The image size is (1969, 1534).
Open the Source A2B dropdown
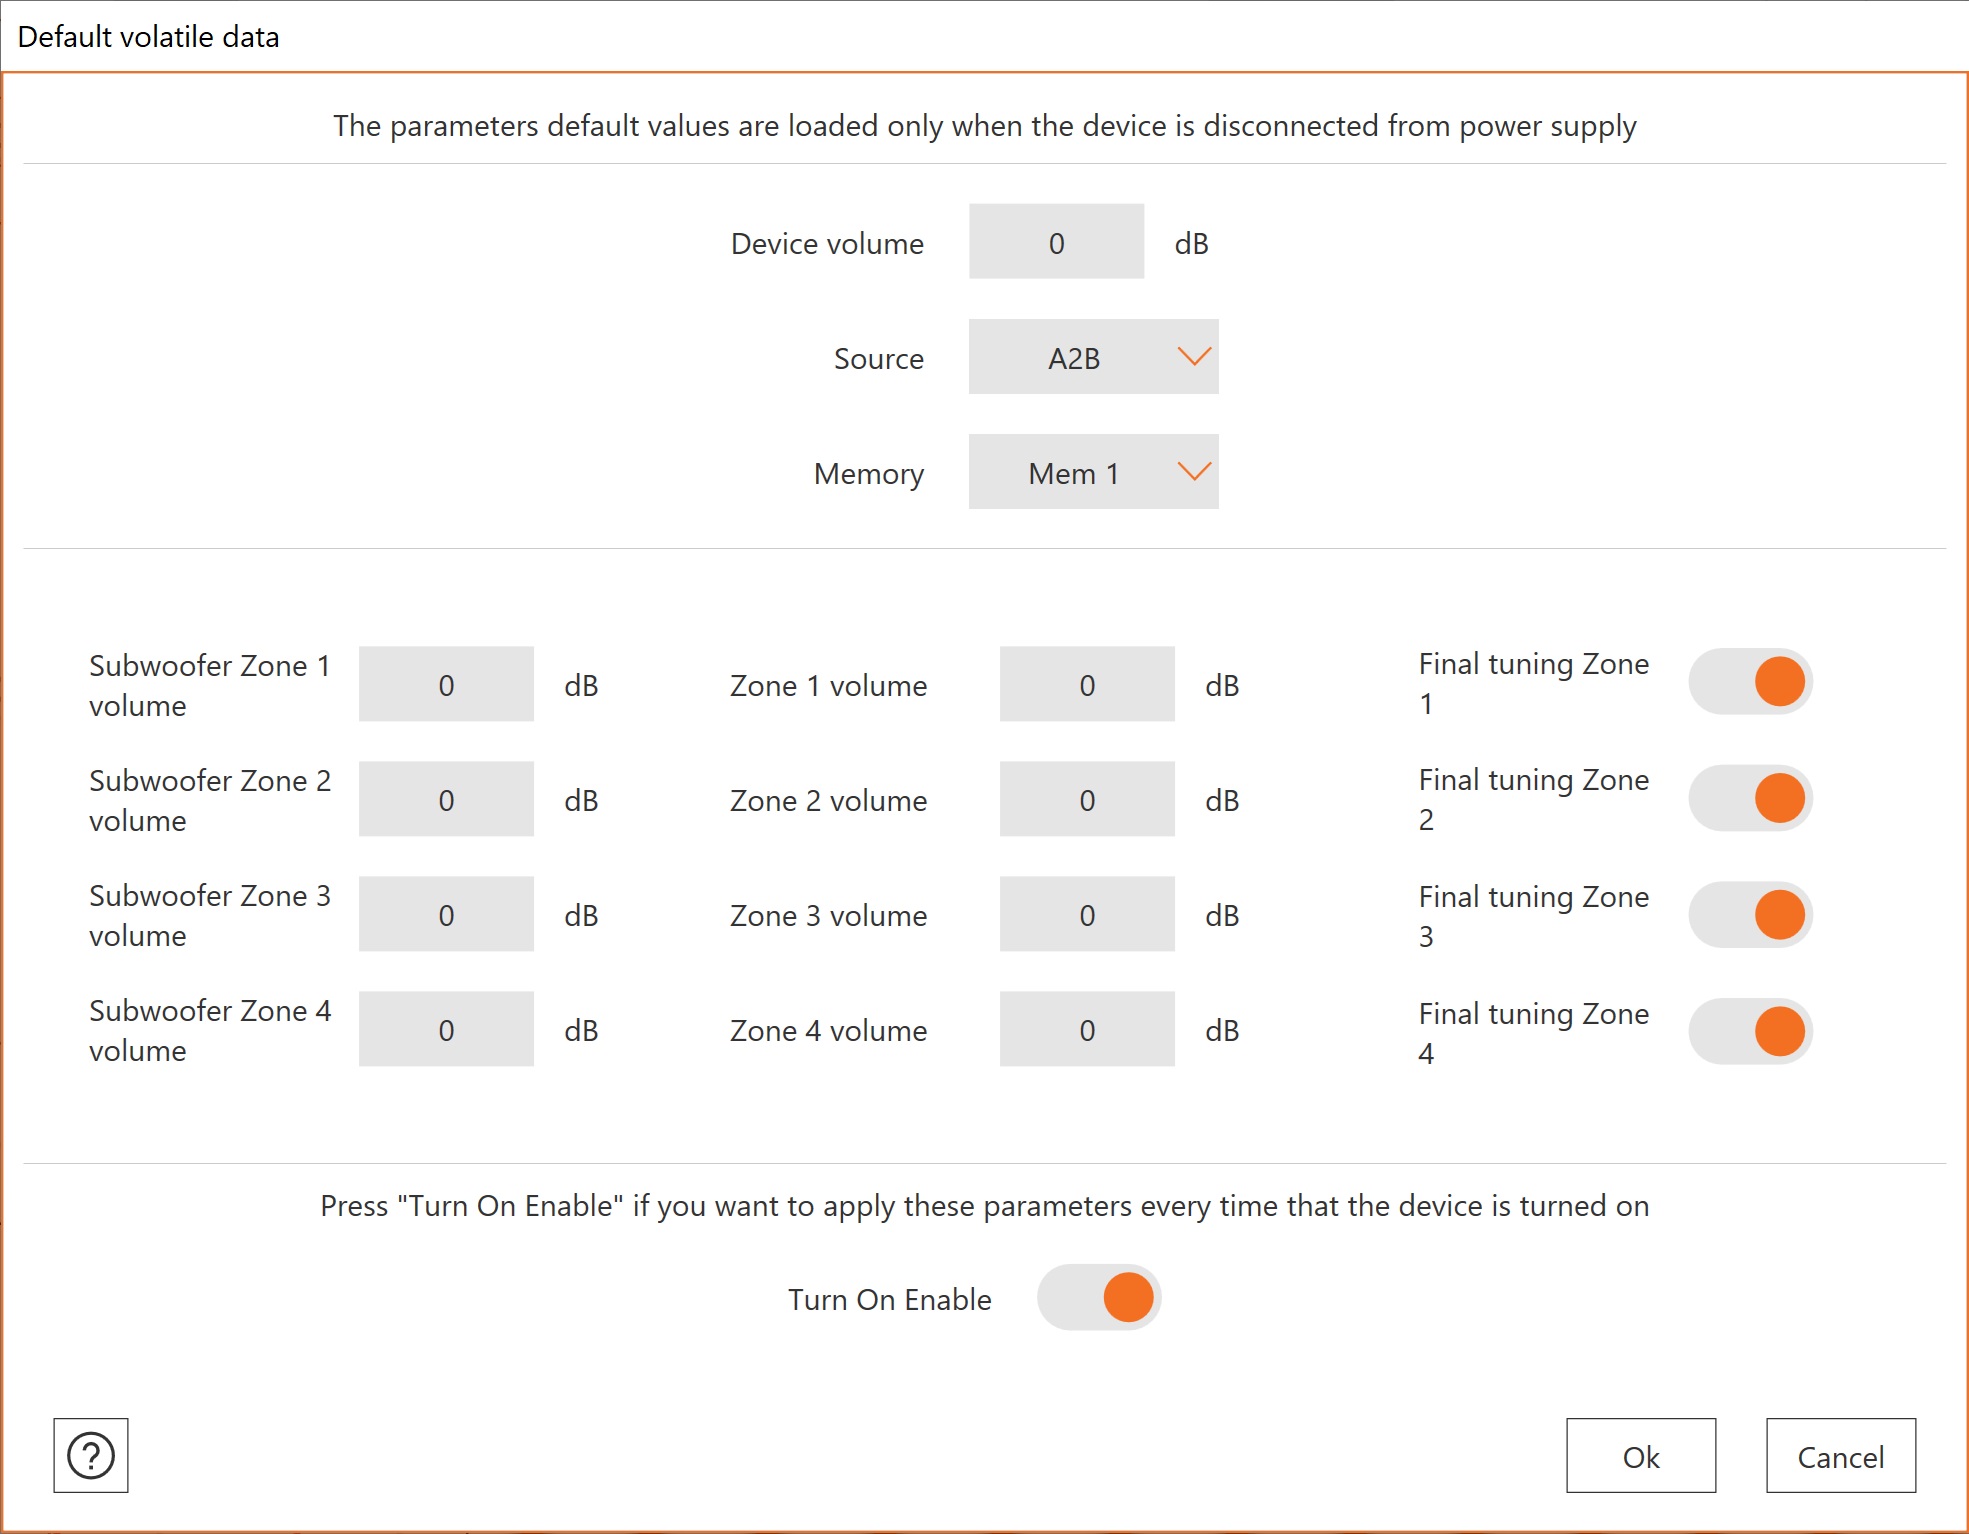[x=1092, y=357]
